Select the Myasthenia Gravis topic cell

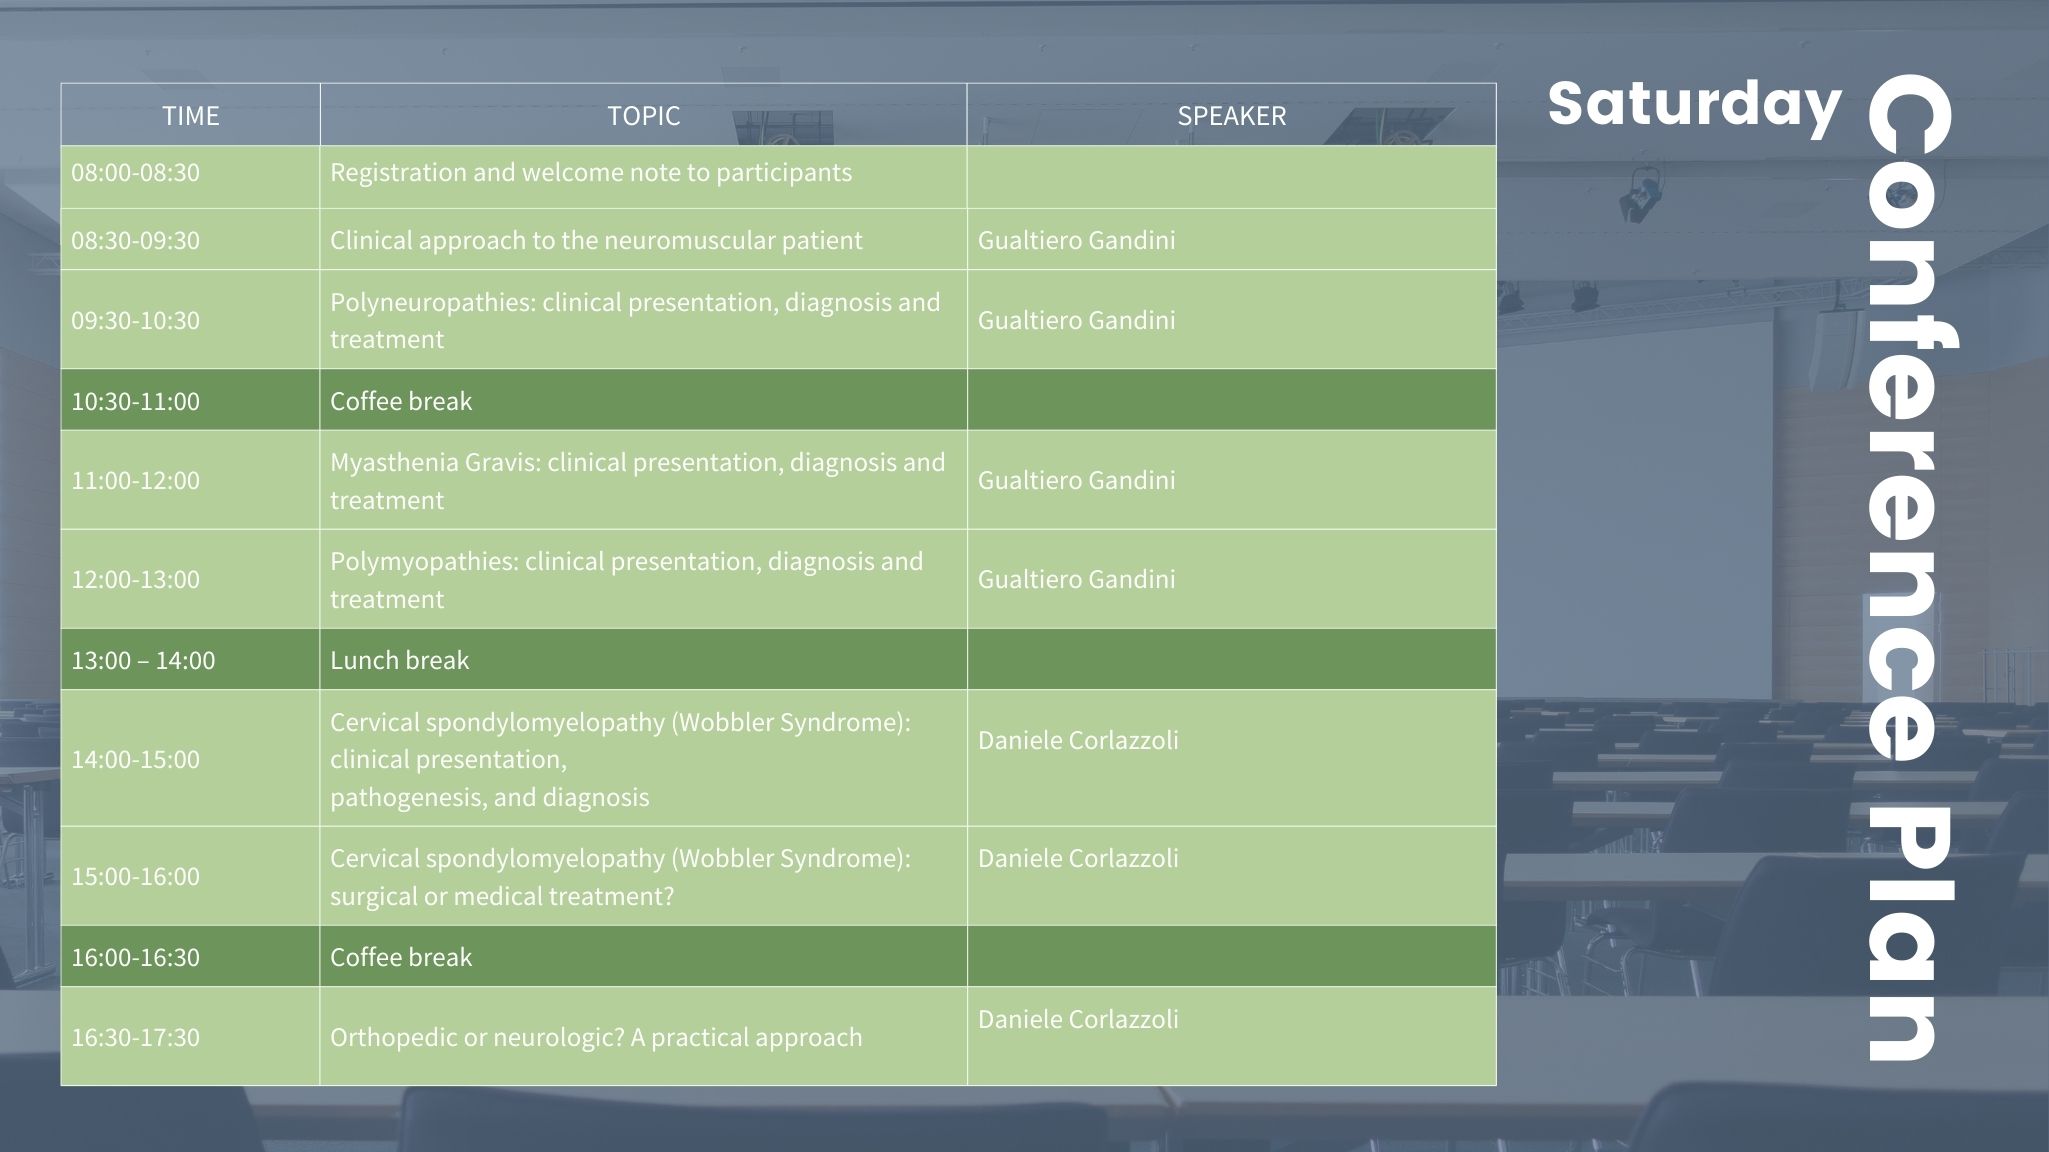pos(637,480)
